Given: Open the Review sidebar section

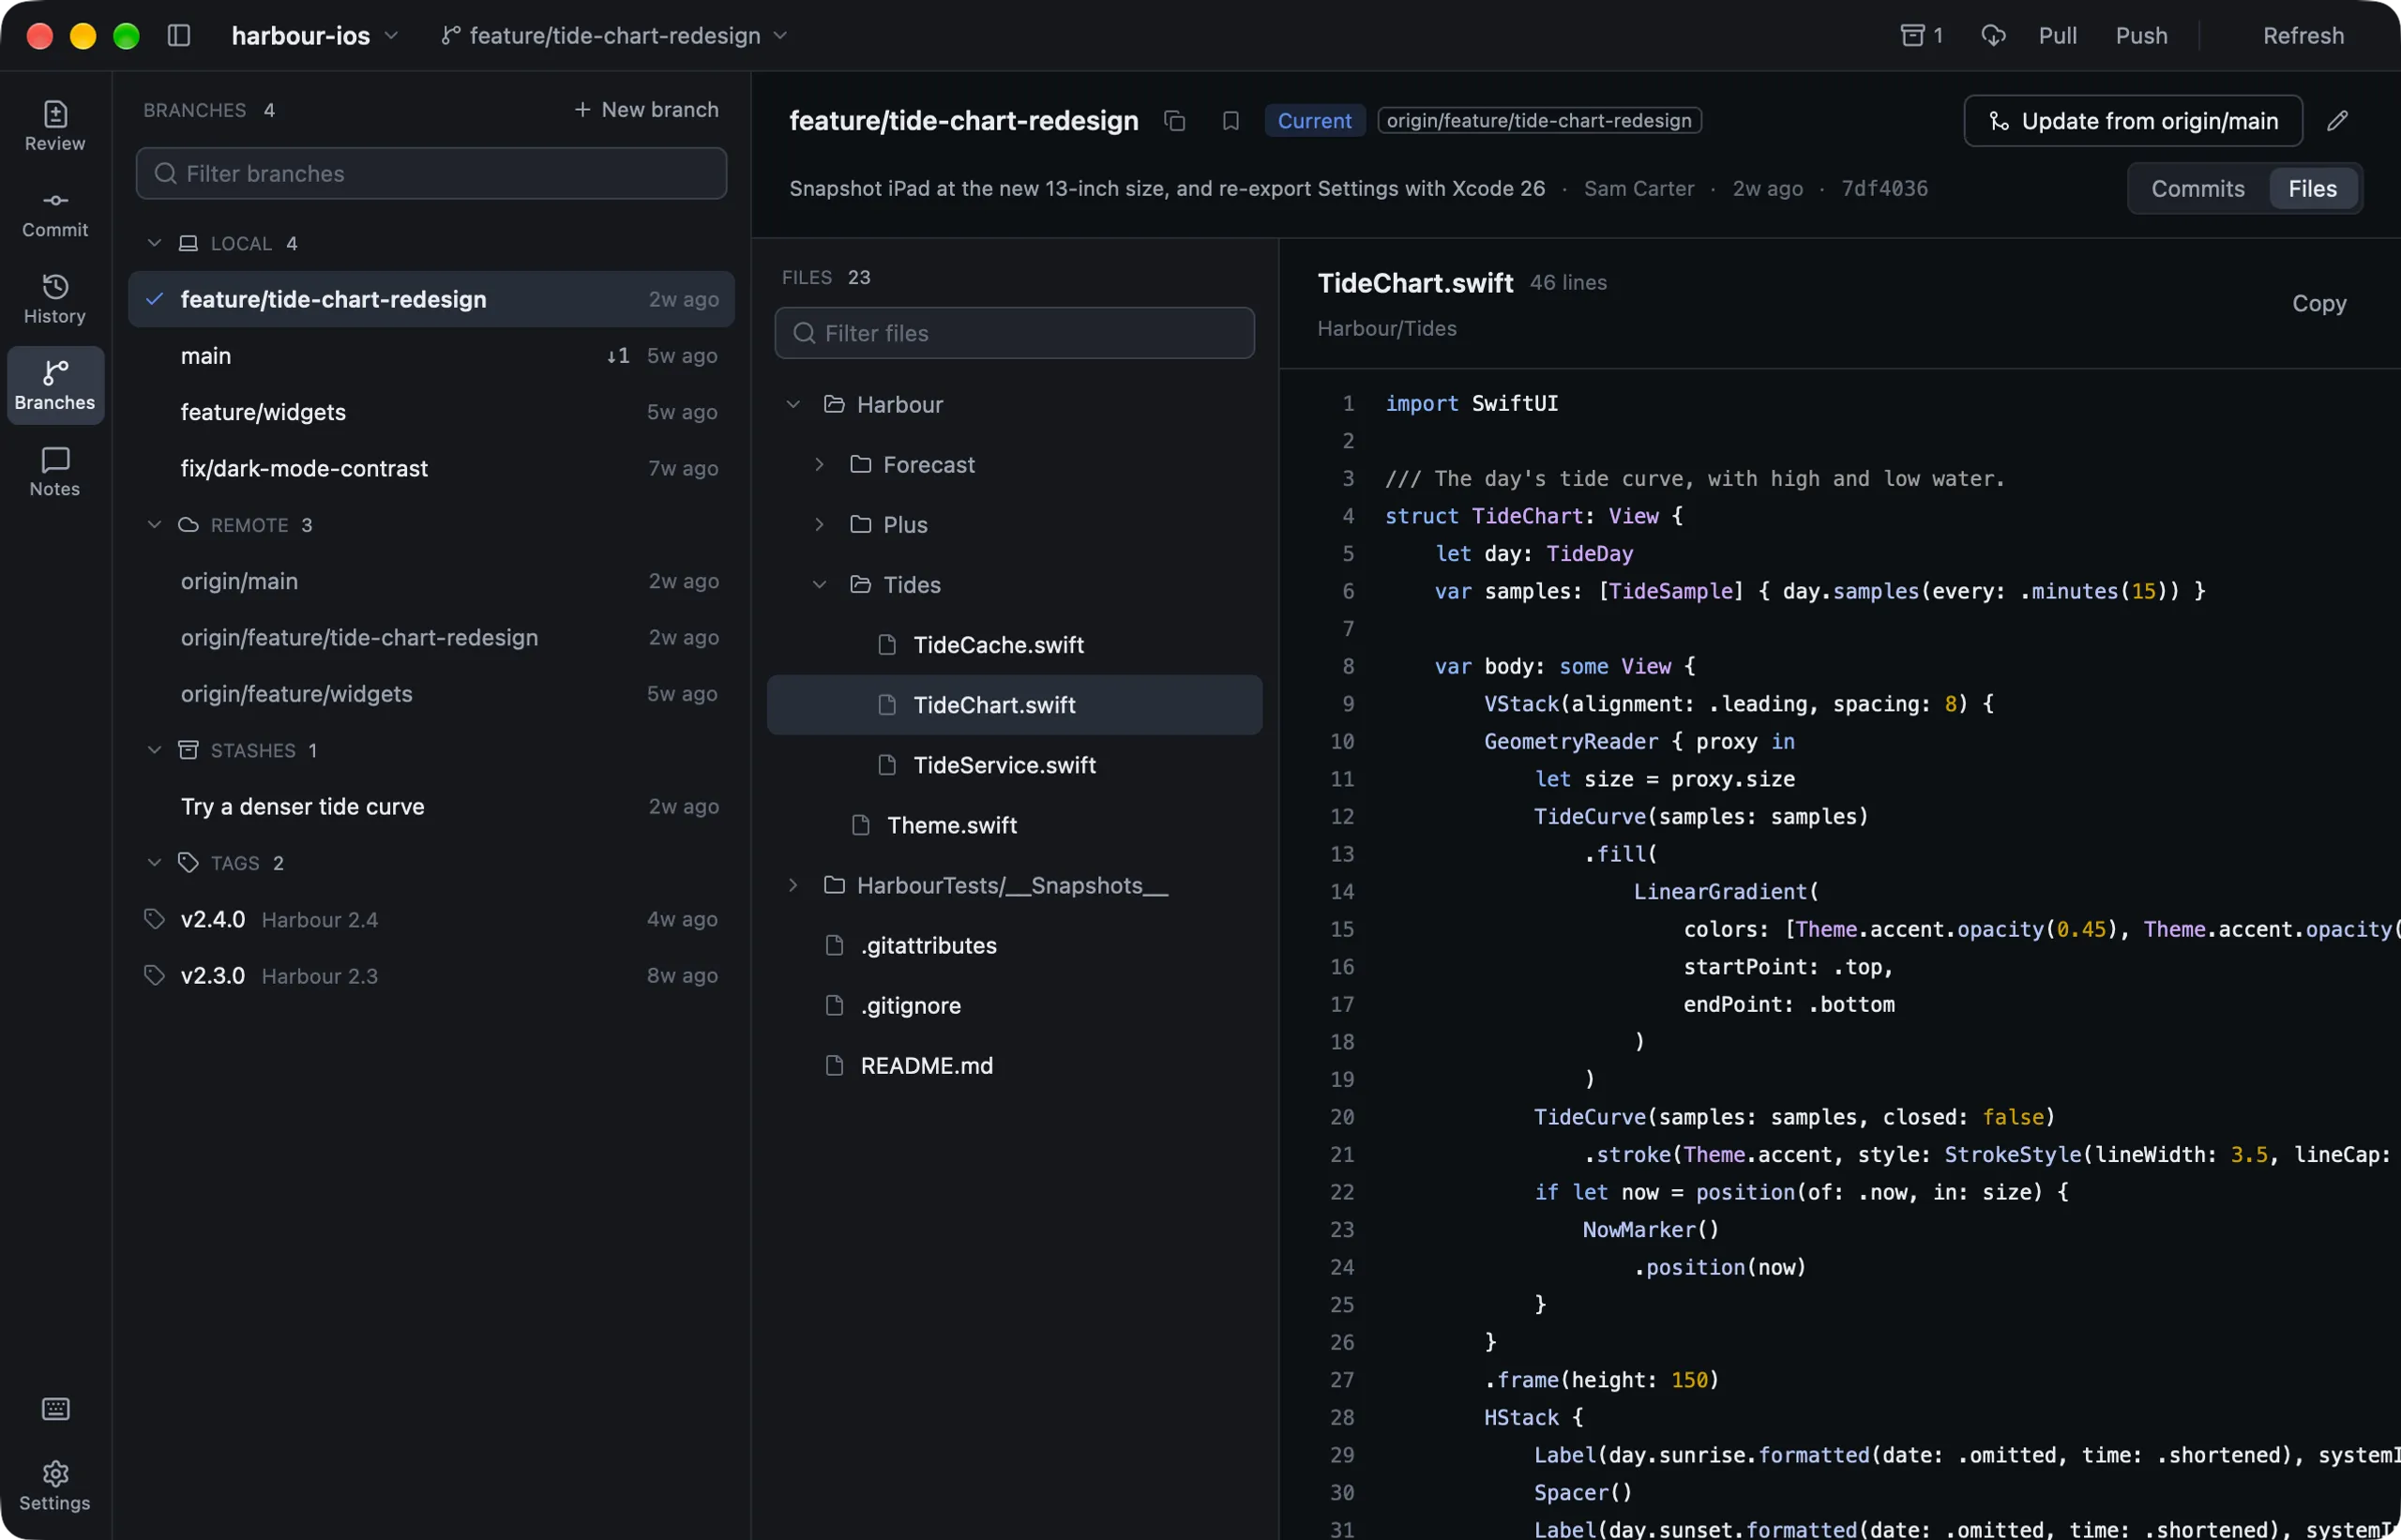Looking at the screenshot, I should tap(55, 126).
